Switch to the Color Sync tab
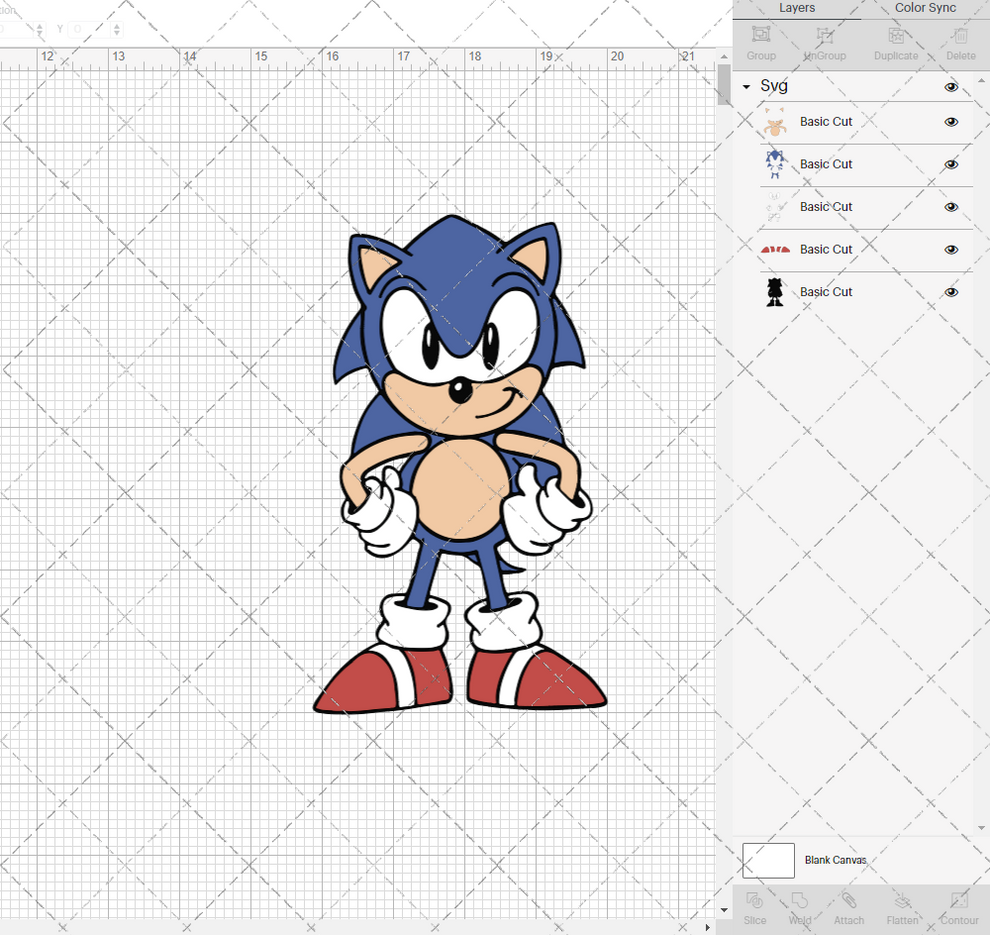 click(924, 8)
